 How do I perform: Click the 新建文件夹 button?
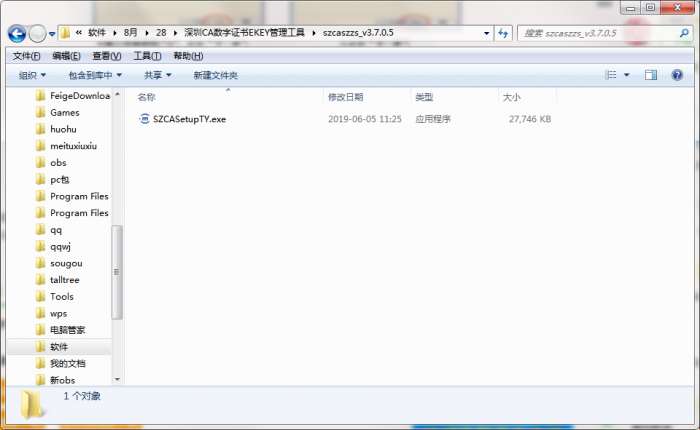pos(215,75)
